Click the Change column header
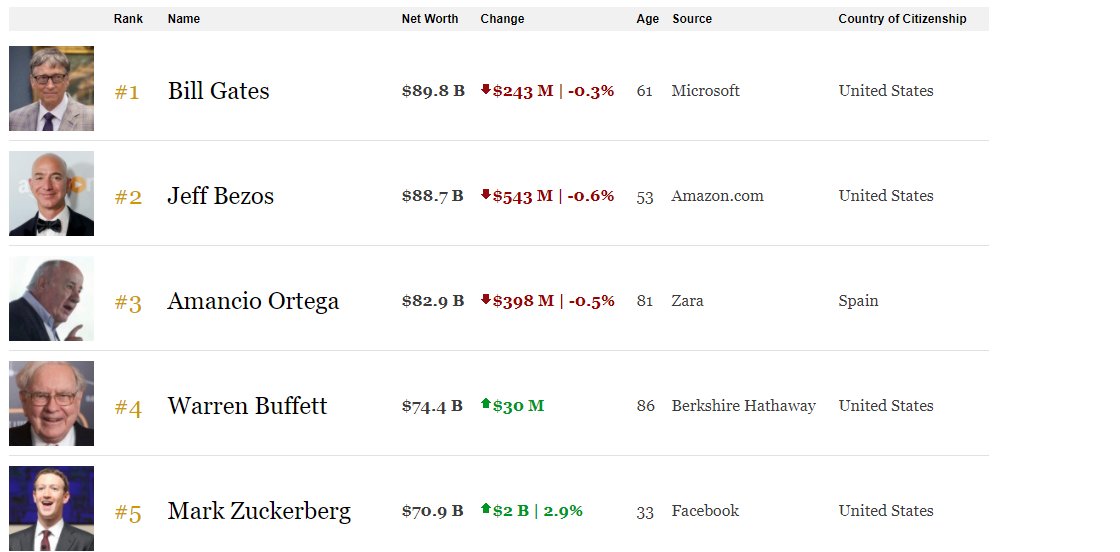Screen dimensions: 1120x552 tap(502, 19)
